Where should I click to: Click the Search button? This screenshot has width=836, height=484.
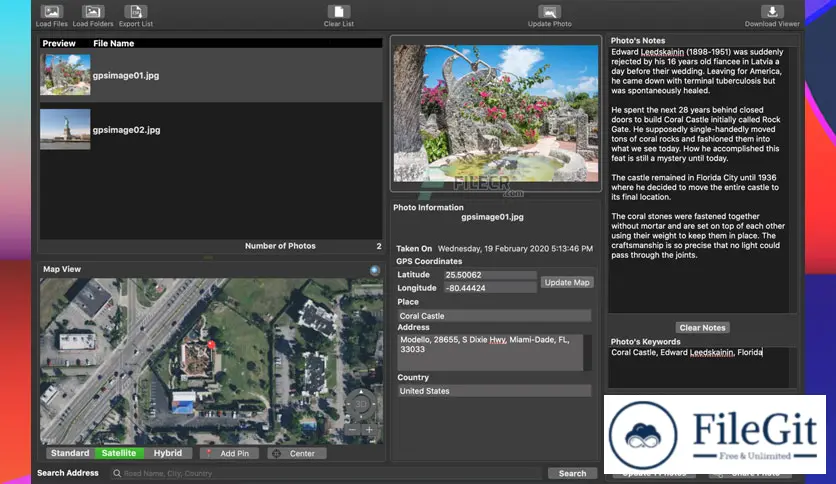pyautogui.click(x=572, y=473)
